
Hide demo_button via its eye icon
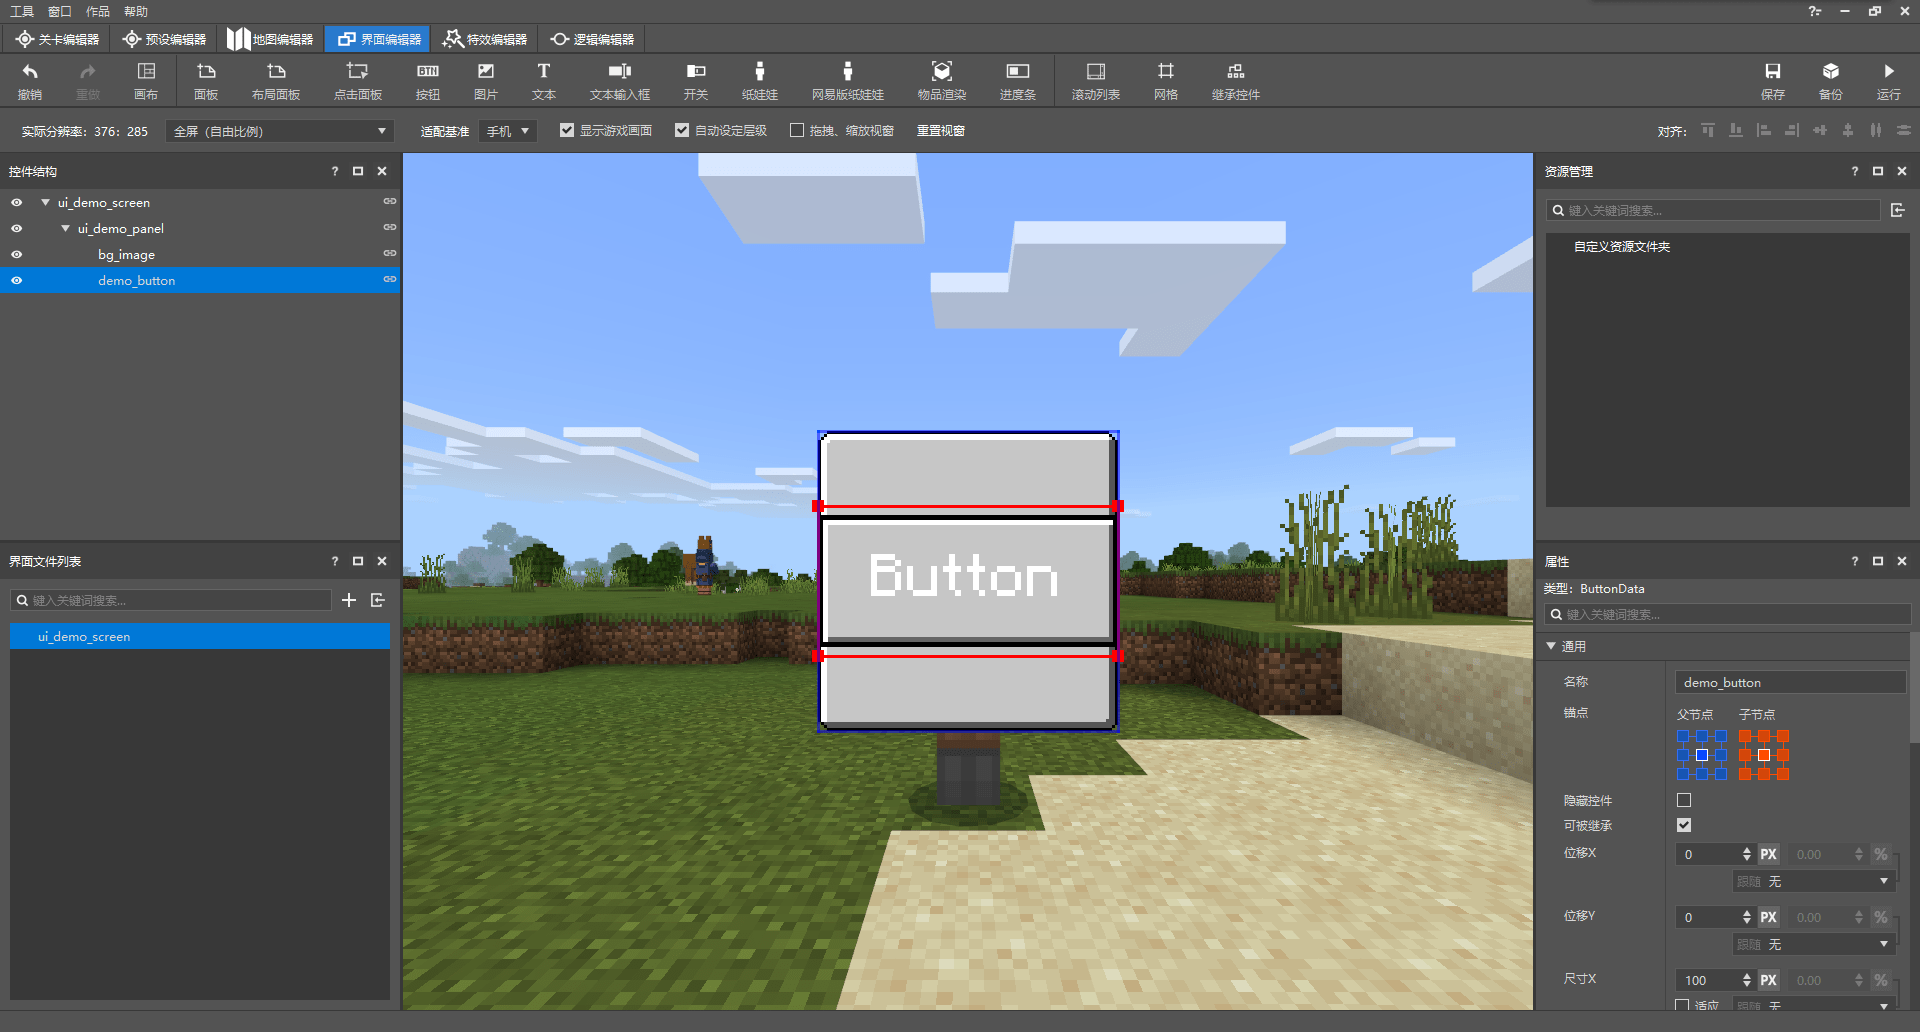17,280
